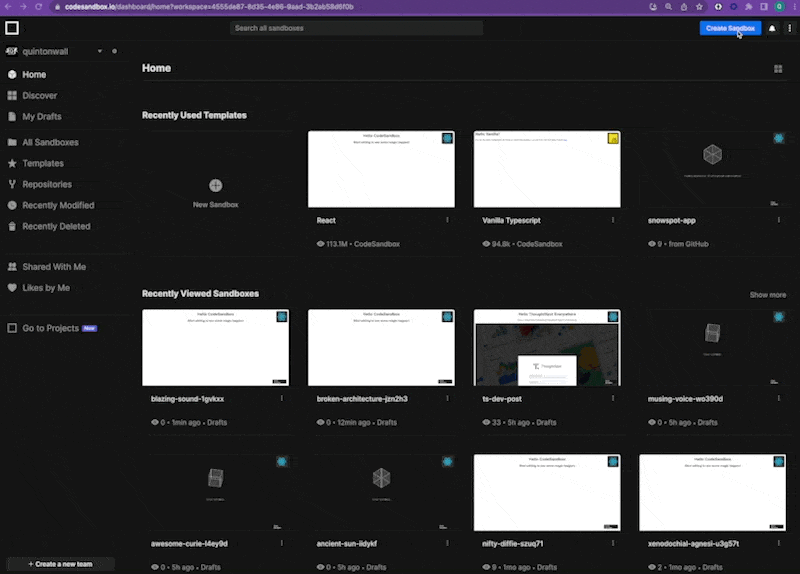Click the Recently Used Templates heading
This screenshot has height=574, width=800.
194,115
